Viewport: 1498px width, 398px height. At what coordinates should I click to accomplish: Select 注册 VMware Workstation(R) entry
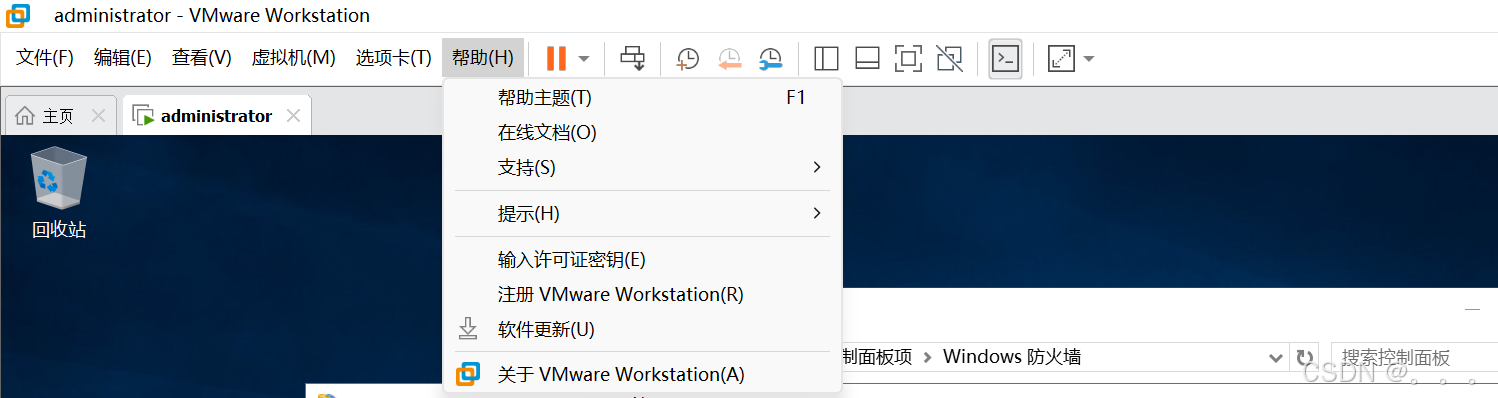(642, 295)
